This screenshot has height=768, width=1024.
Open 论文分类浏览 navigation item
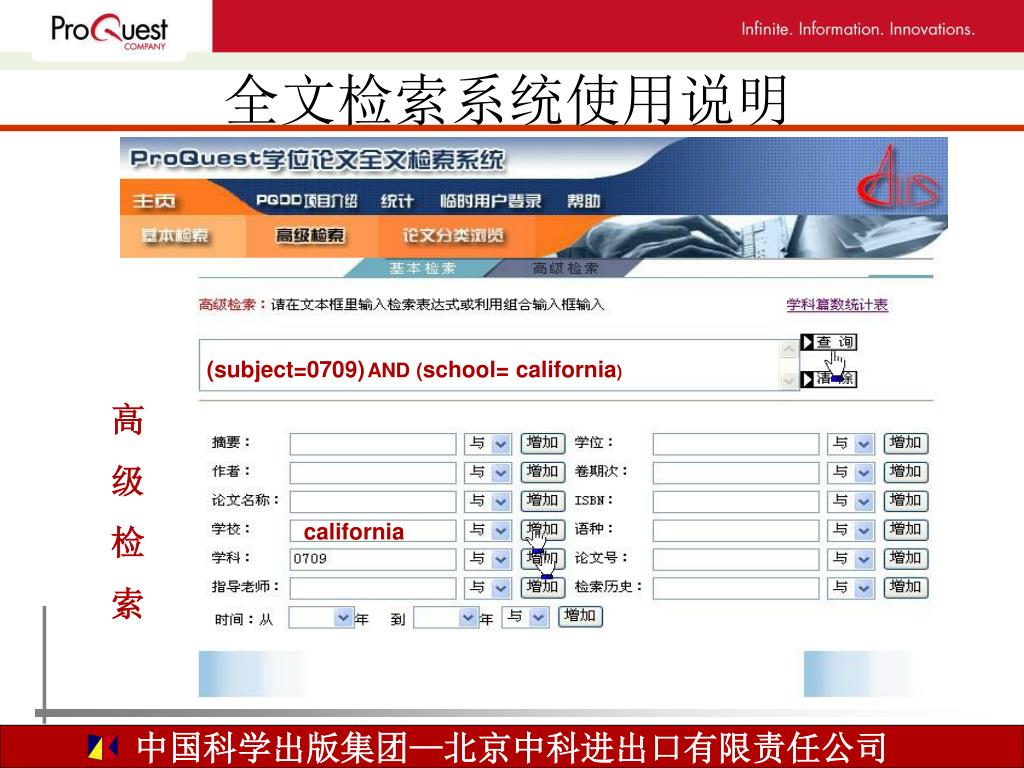[x=453, y=235]
